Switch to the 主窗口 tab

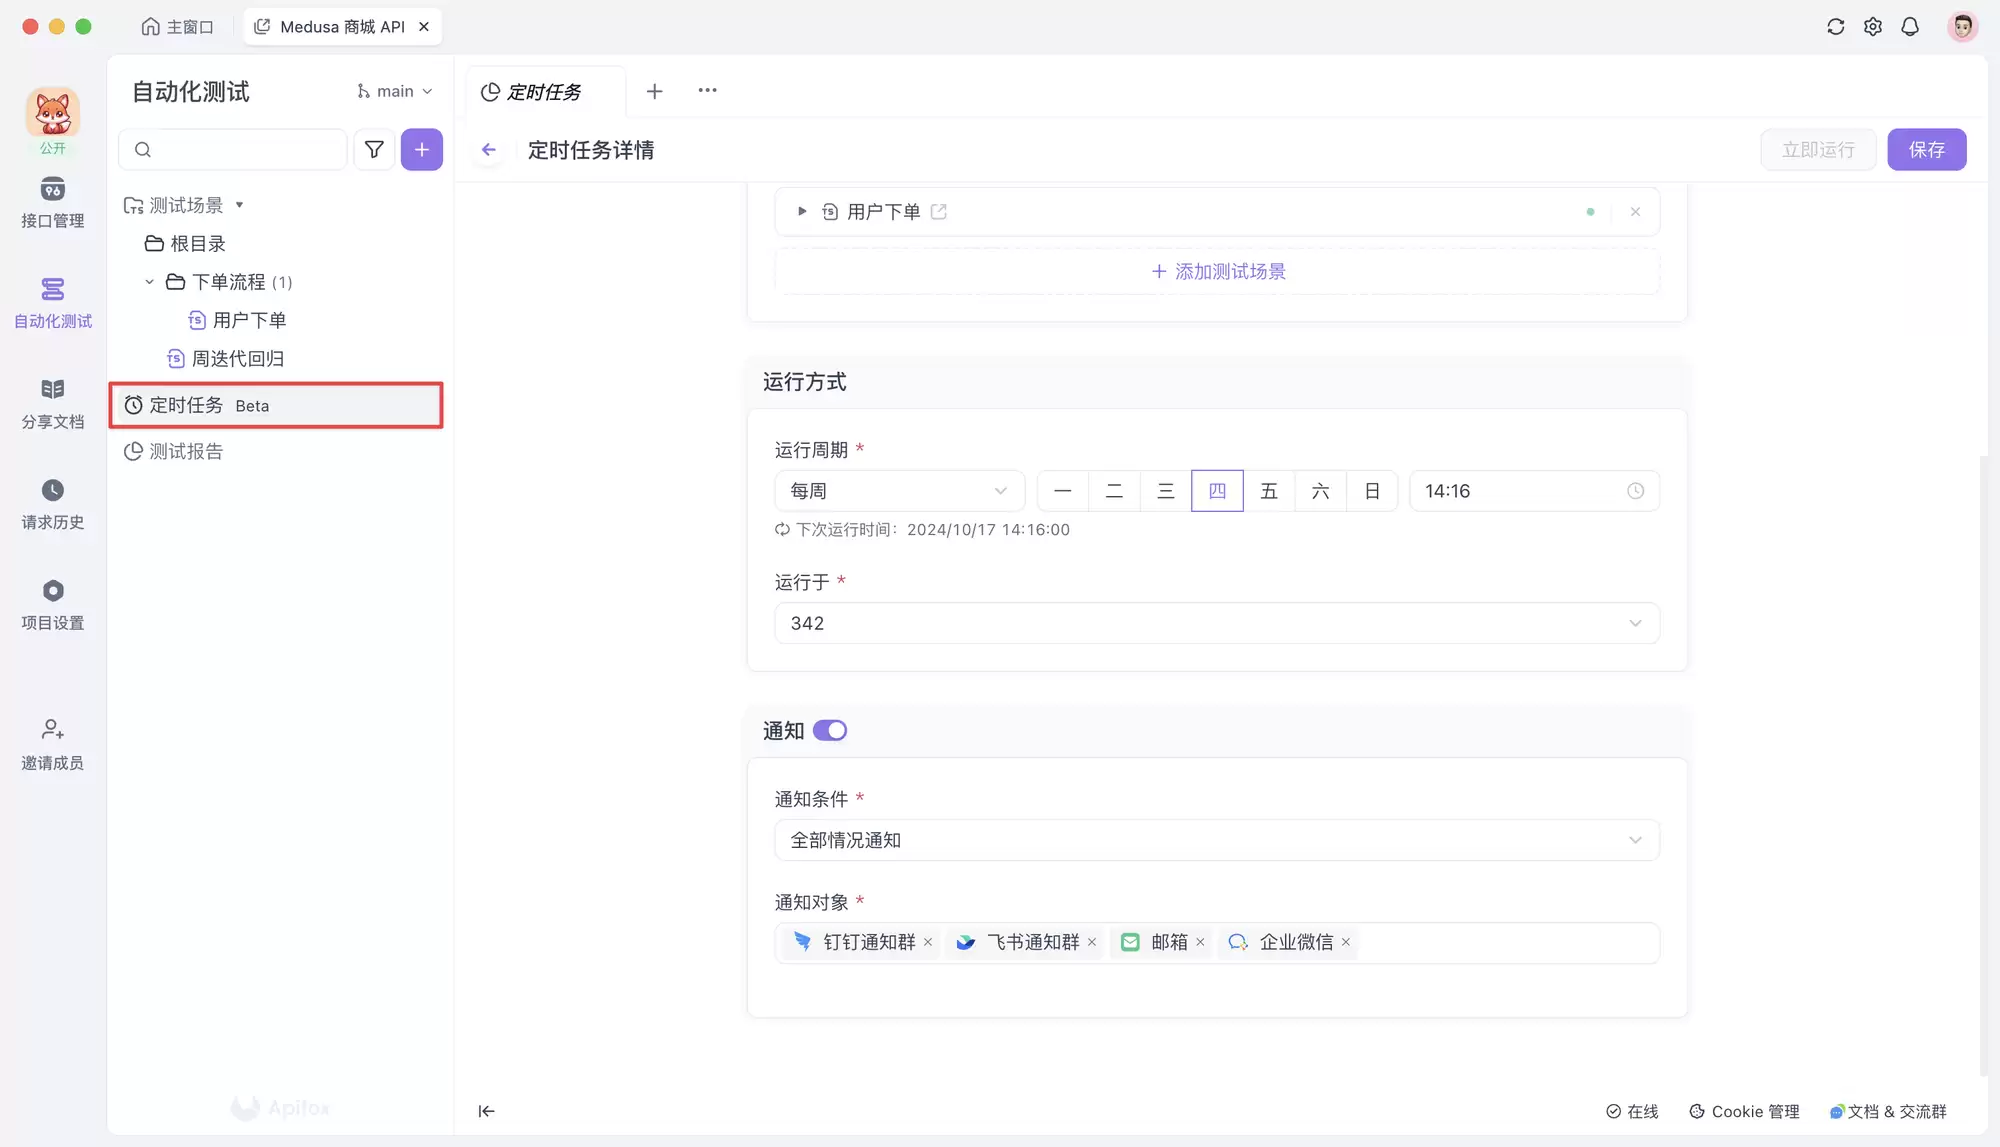(178, 27)
